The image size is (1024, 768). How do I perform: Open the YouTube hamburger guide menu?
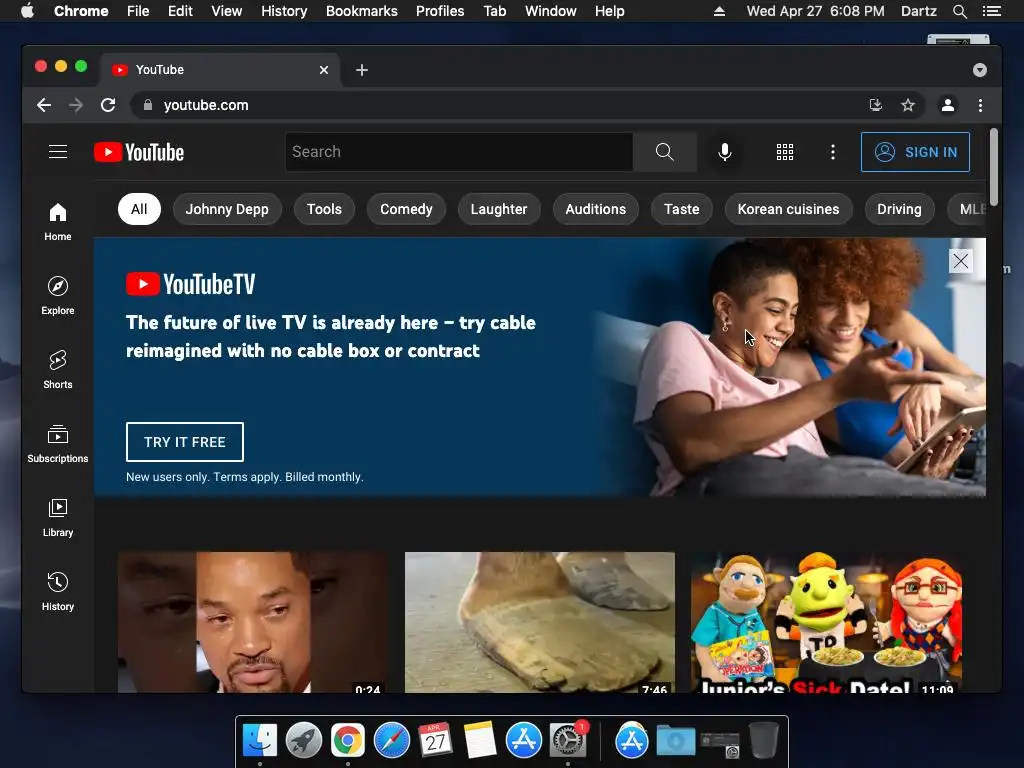(x=58, y=152)
